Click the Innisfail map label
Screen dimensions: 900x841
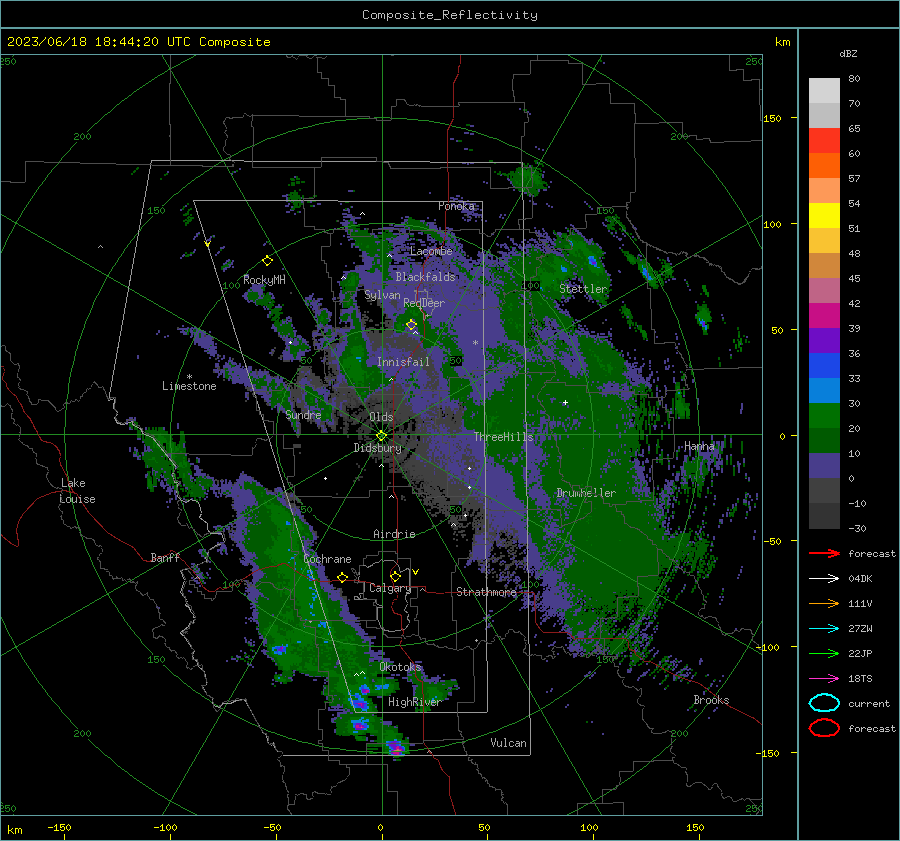point(403,362)
